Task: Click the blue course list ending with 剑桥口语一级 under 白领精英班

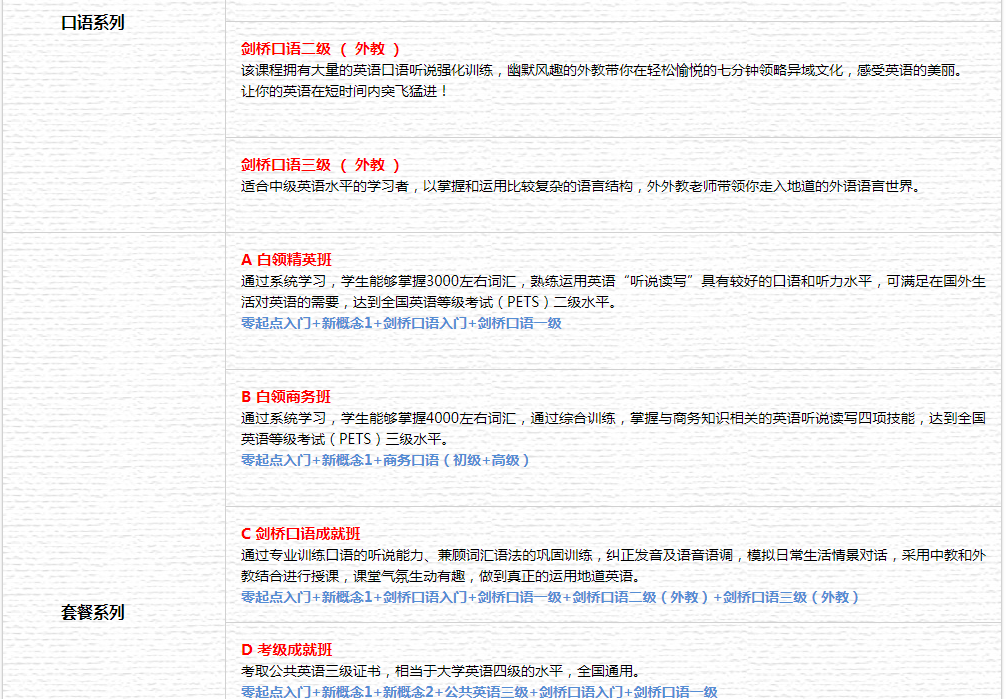Action: click(401, 324)
